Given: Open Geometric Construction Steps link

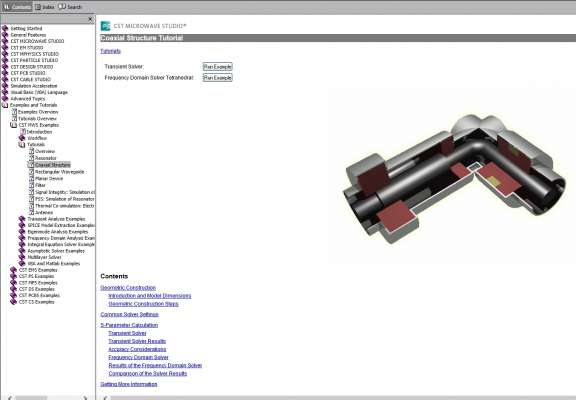Looking at the screenshot, I should click(143, 304).
